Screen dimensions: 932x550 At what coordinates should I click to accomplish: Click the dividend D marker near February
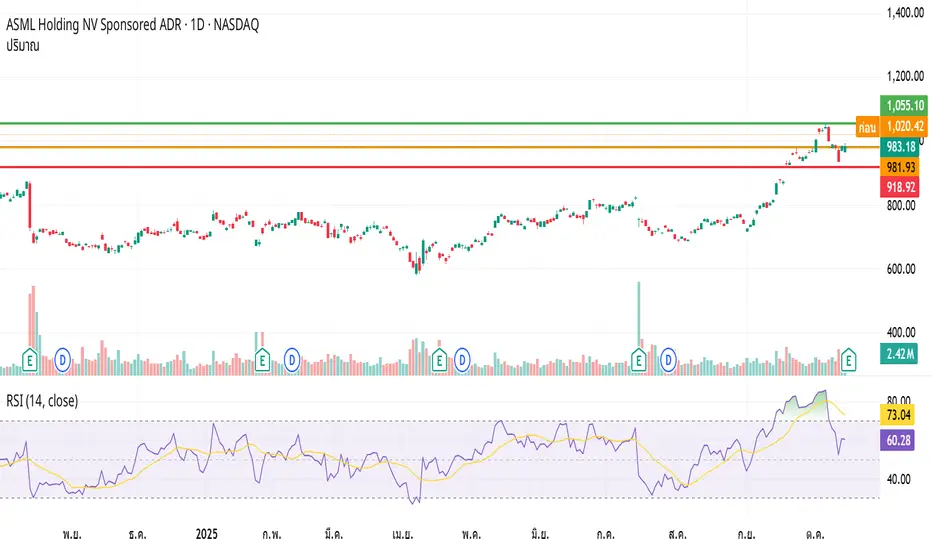pos(291,360)
